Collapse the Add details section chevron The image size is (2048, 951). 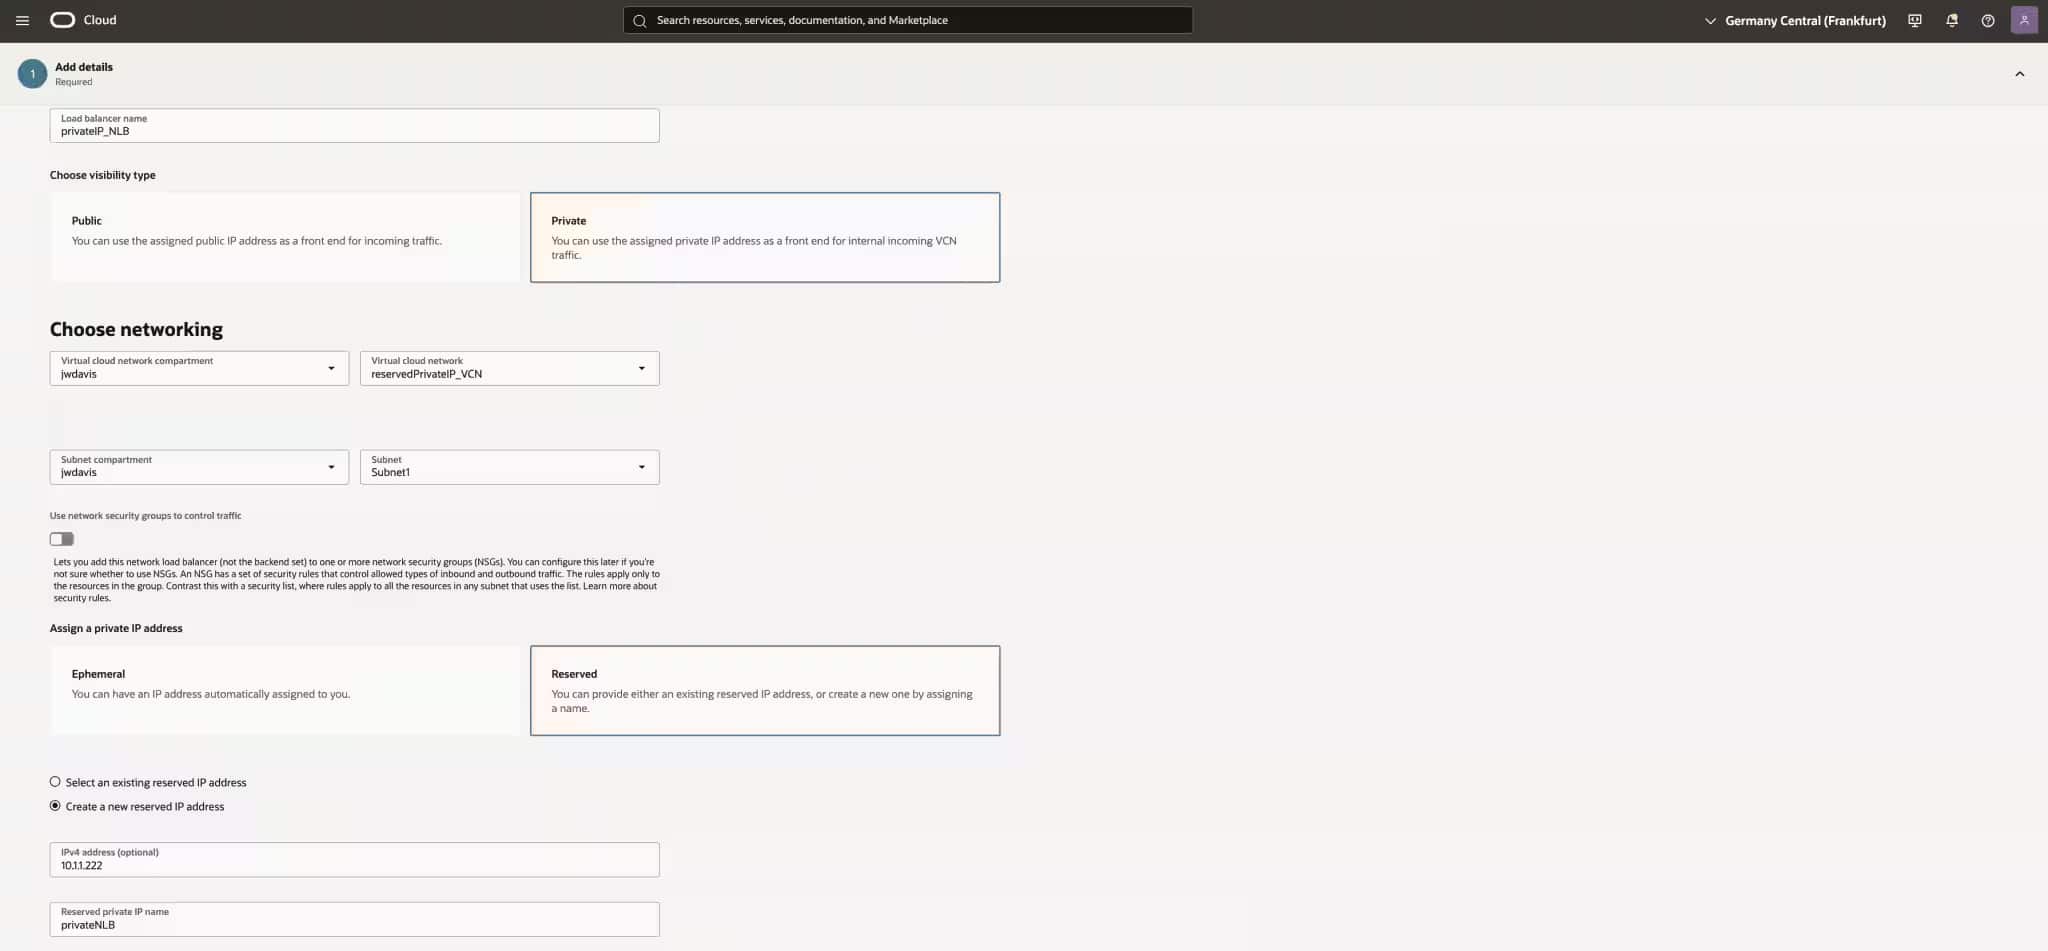click(2019, 74)
